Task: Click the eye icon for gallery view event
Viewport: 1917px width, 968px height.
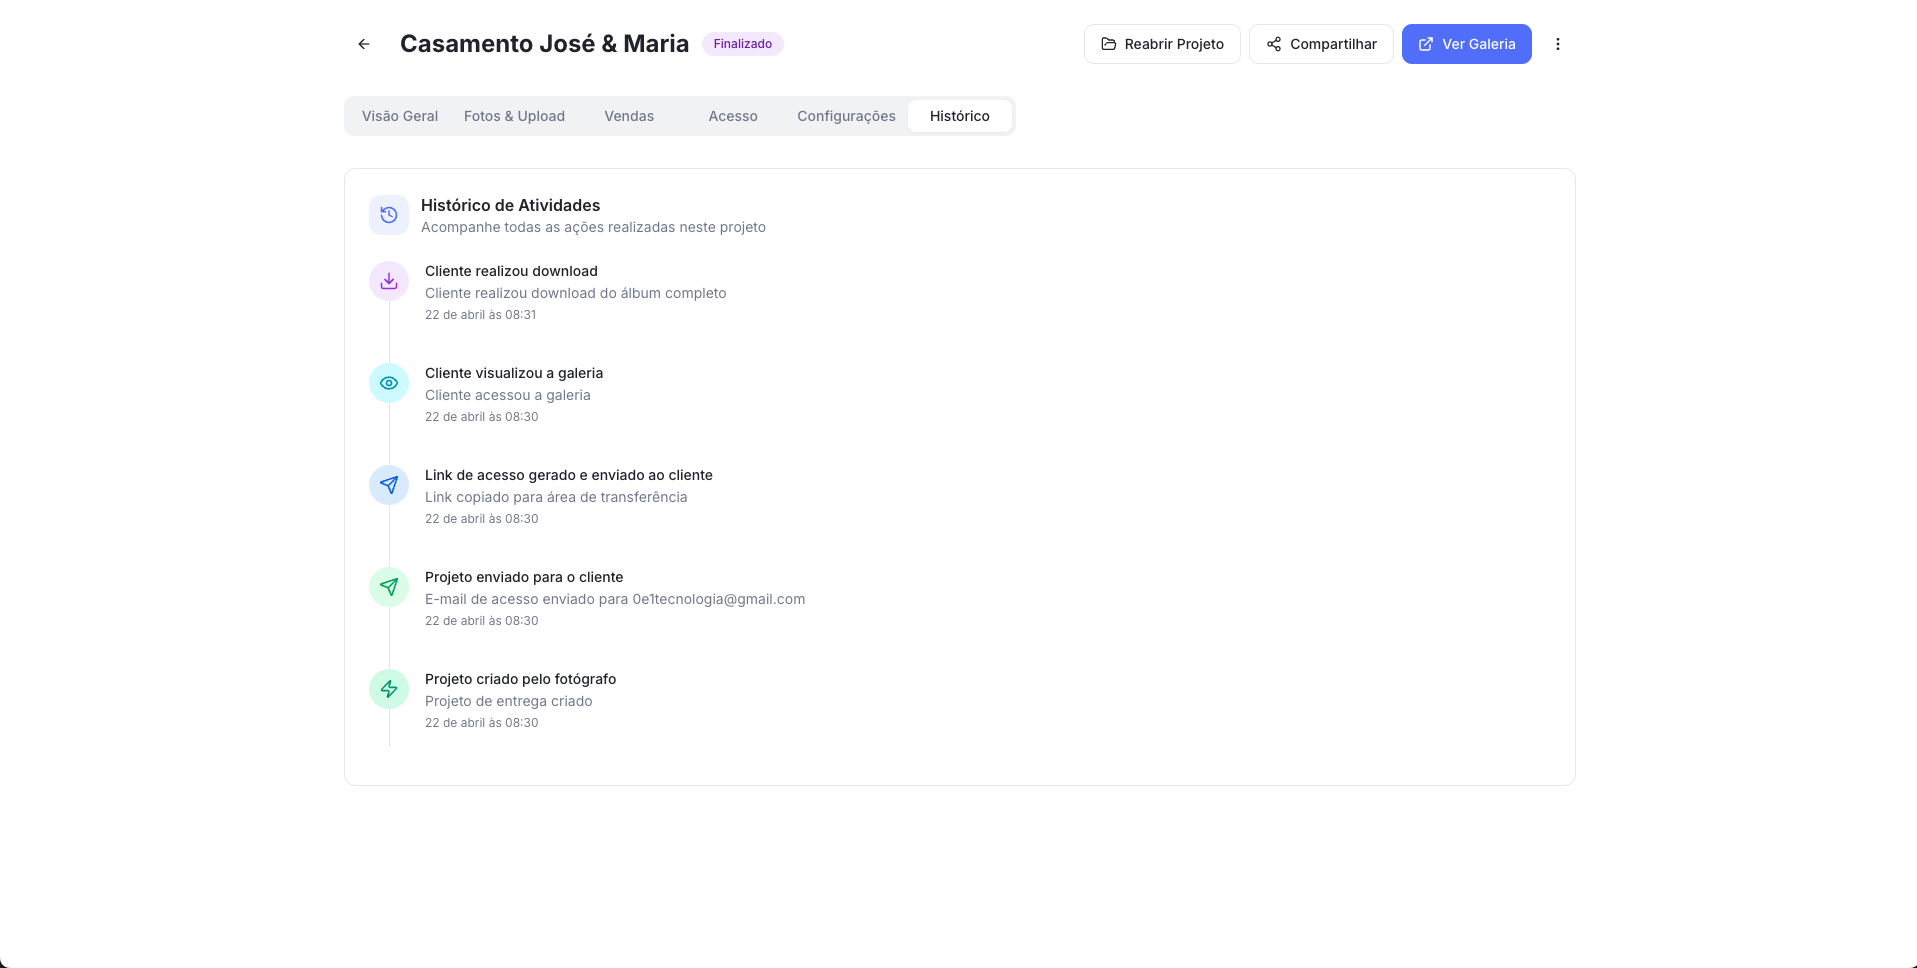Action: click(x=389, y=383)
